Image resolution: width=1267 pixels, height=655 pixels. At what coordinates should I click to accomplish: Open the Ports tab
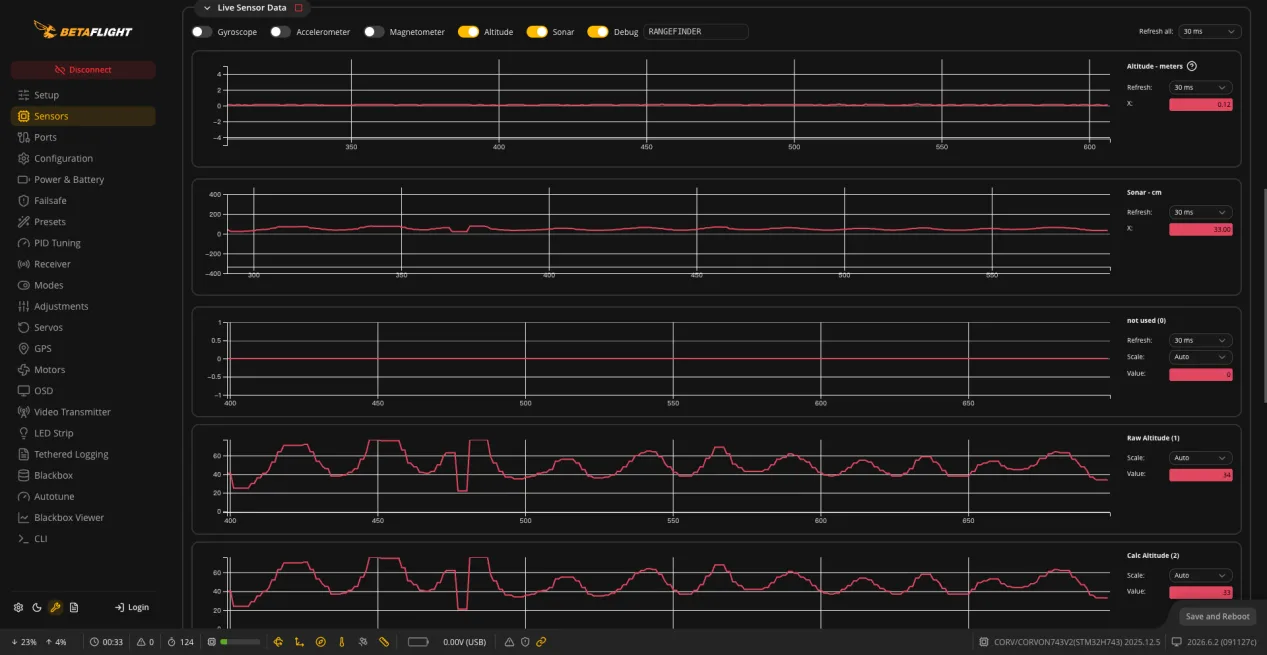tap(83, 137)
